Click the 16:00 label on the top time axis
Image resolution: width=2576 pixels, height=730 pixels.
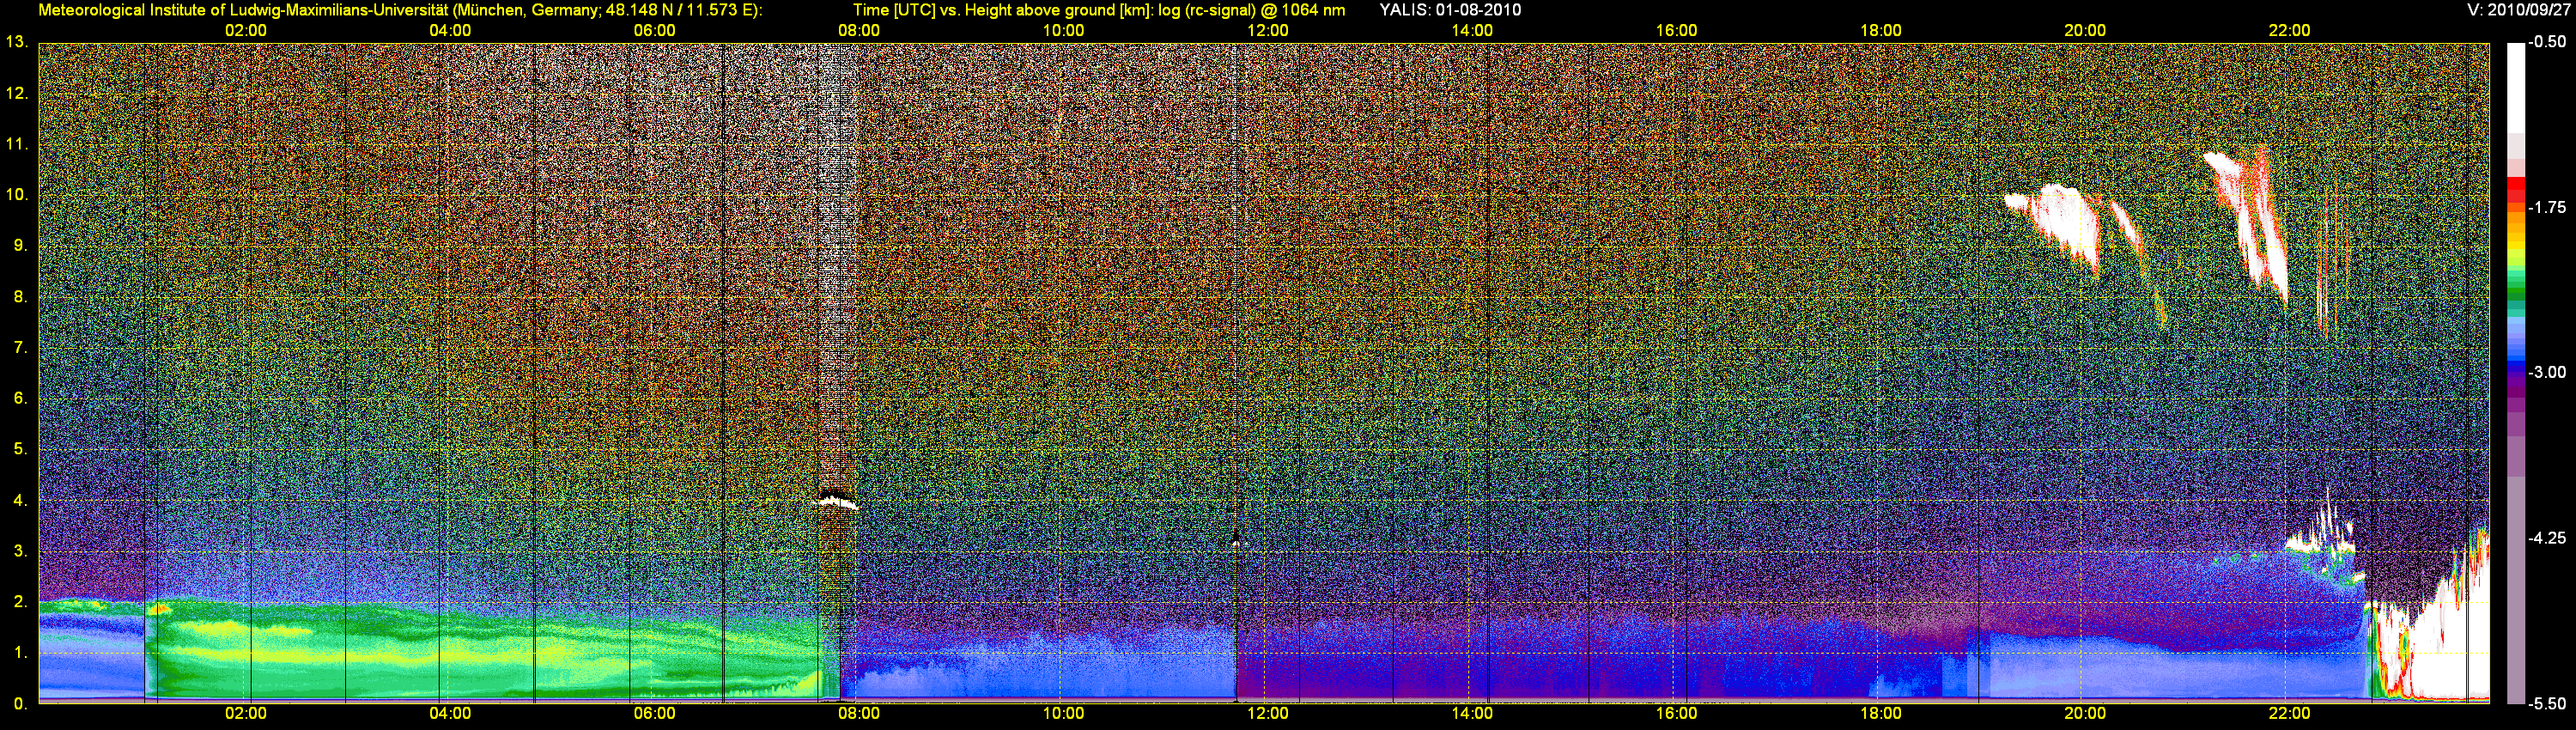[x=1676, y=30]
